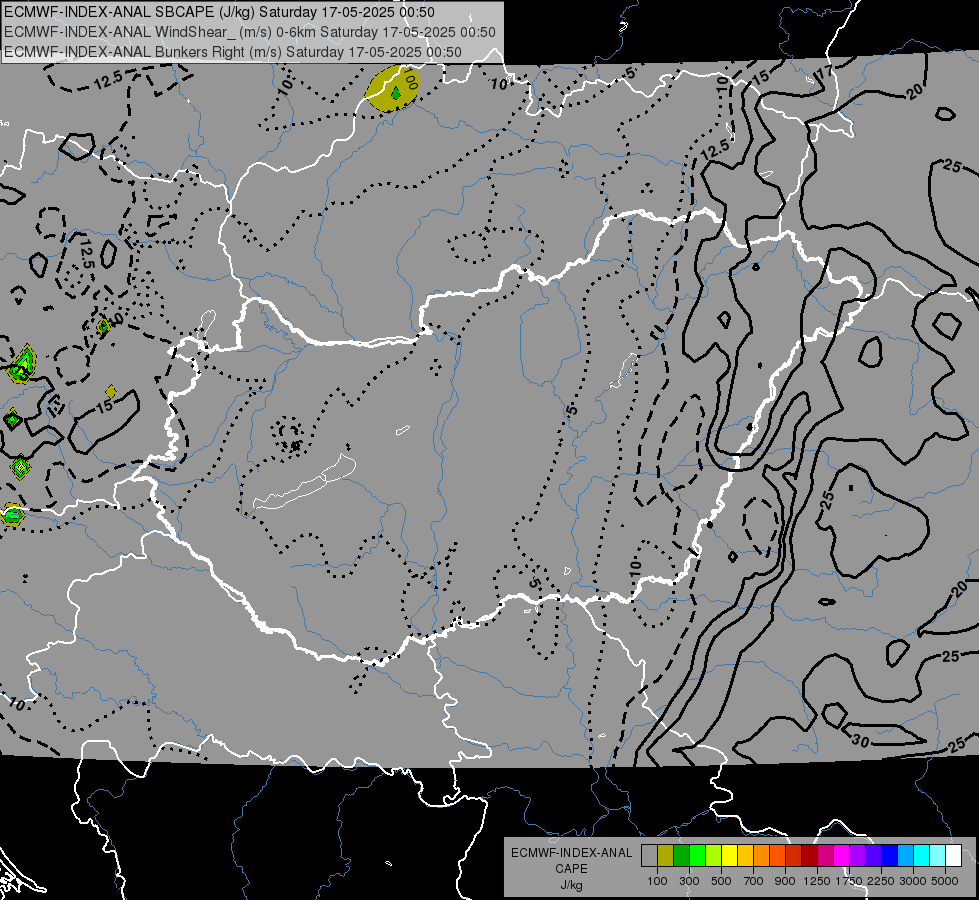Select the gray first swatch in CAPE legend
Screen dimensions: 979x900
(649, 855)
